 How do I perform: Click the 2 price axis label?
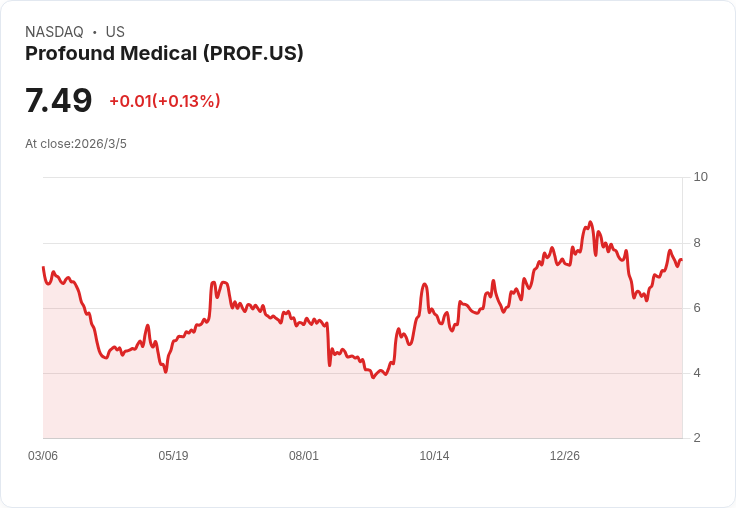(697, 438)
